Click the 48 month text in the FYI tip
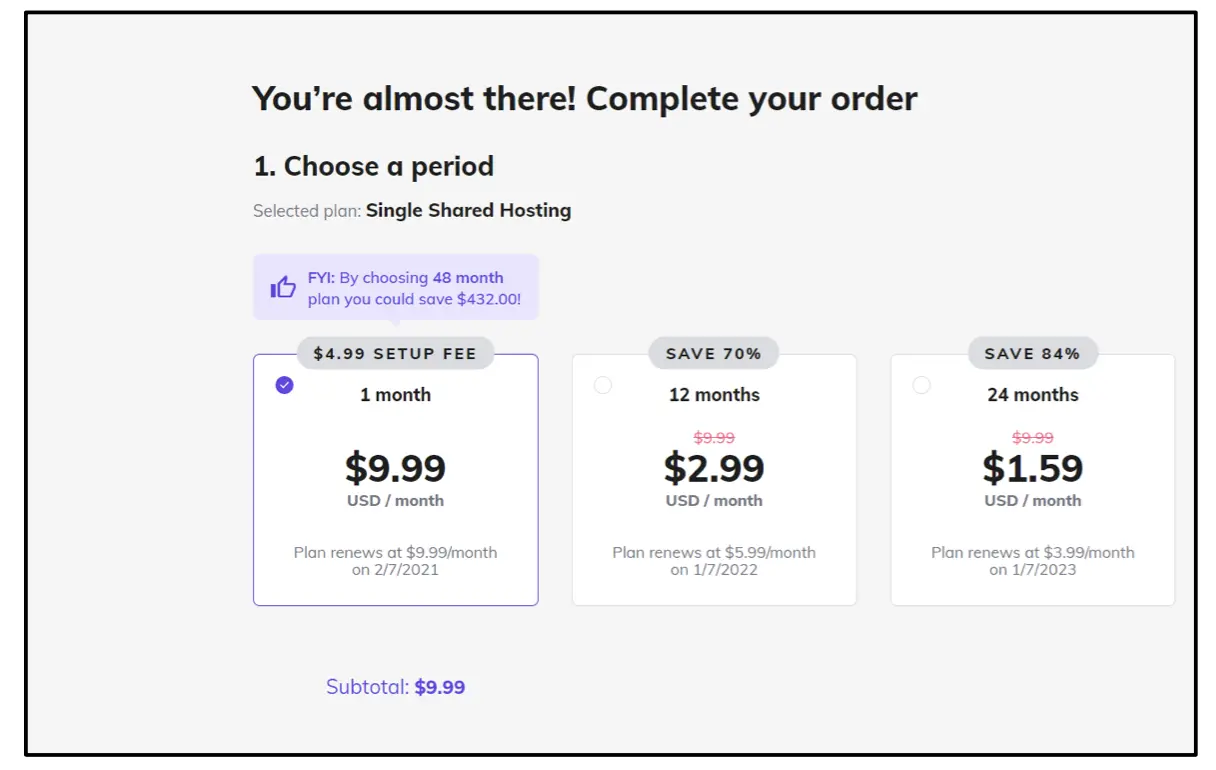1216x770 pixels. coord(468,278)
